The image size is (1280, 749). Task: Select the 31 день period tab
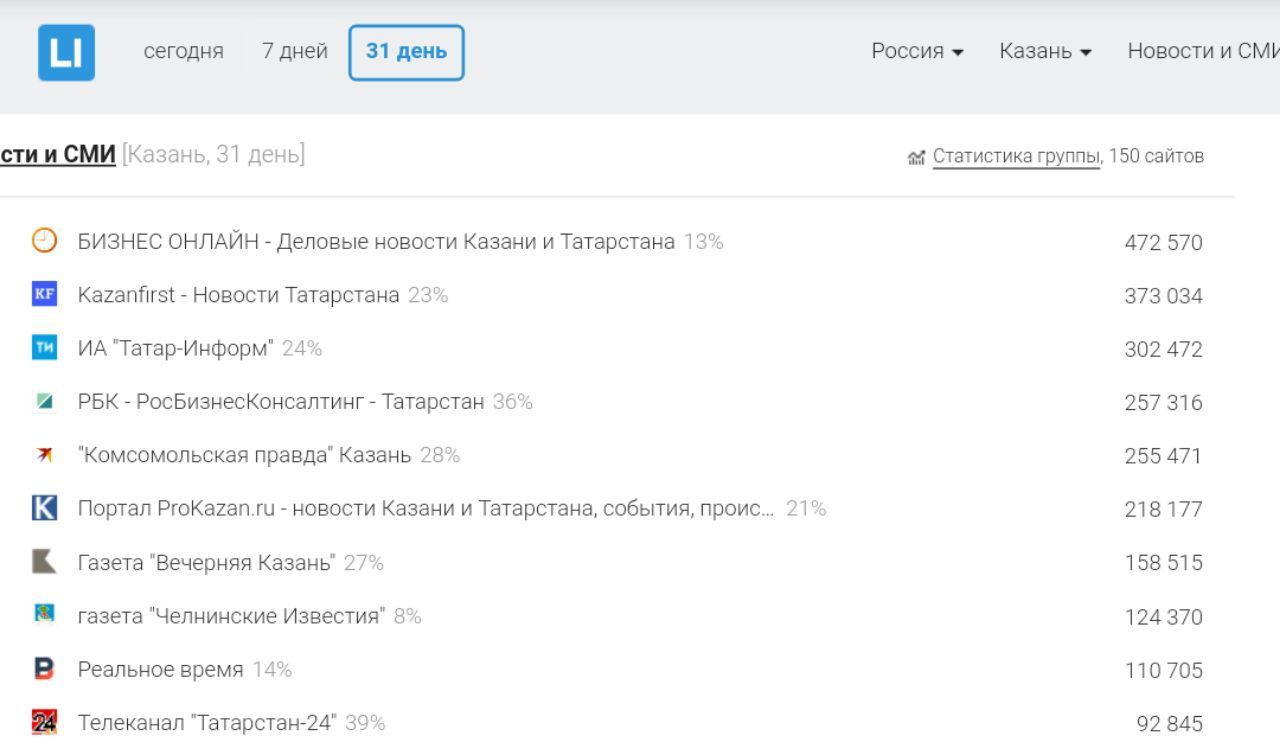click(x=406, y=52)
